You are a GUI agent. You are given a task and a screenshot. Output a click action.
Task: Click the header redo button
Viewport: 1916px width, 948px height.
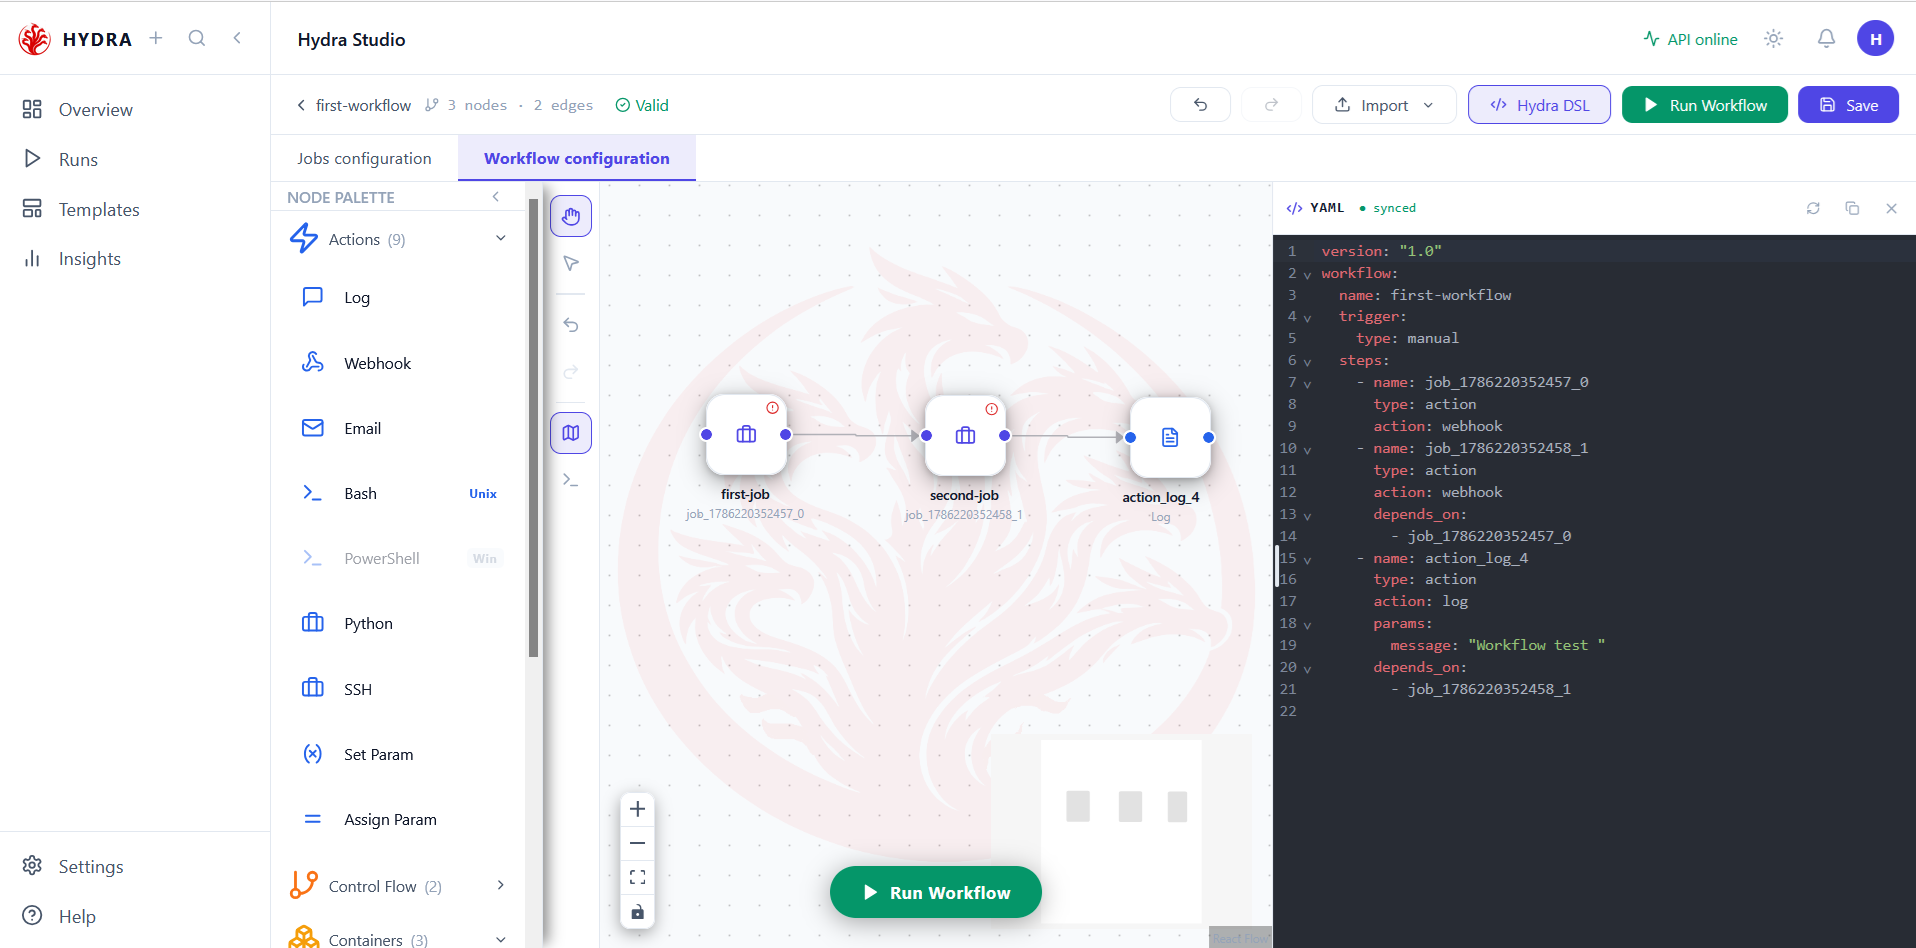click(1271, 105)
